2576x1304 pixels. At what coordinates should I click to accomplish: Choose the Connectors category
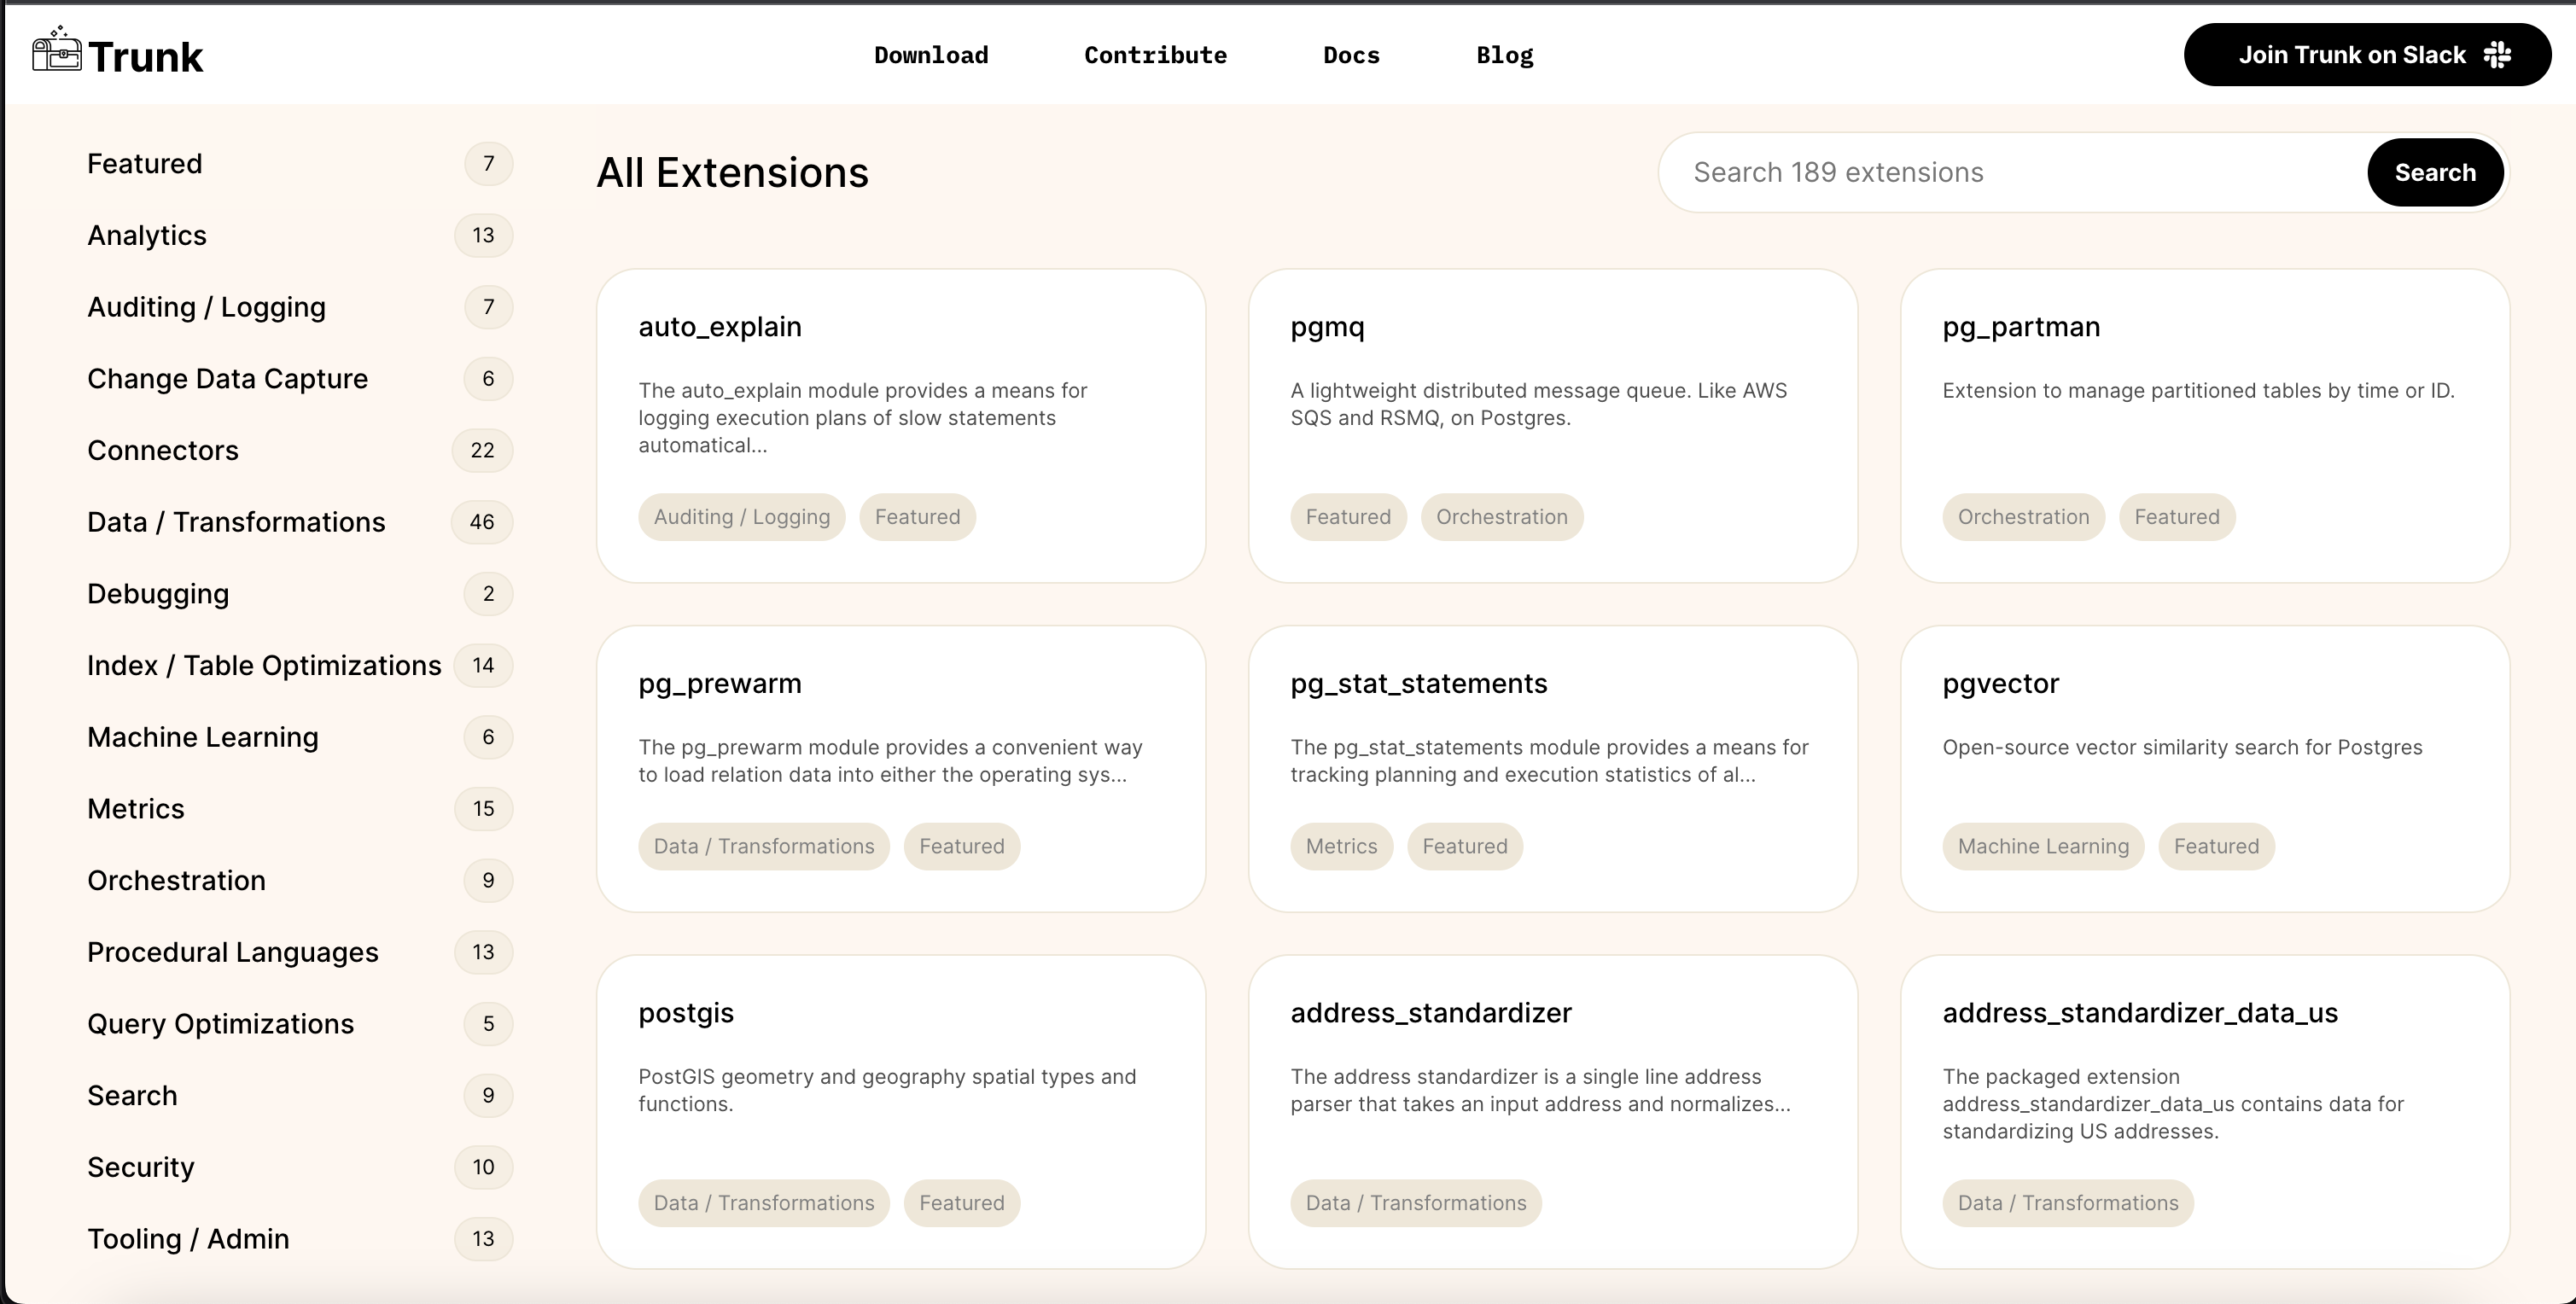pos(300,451)
